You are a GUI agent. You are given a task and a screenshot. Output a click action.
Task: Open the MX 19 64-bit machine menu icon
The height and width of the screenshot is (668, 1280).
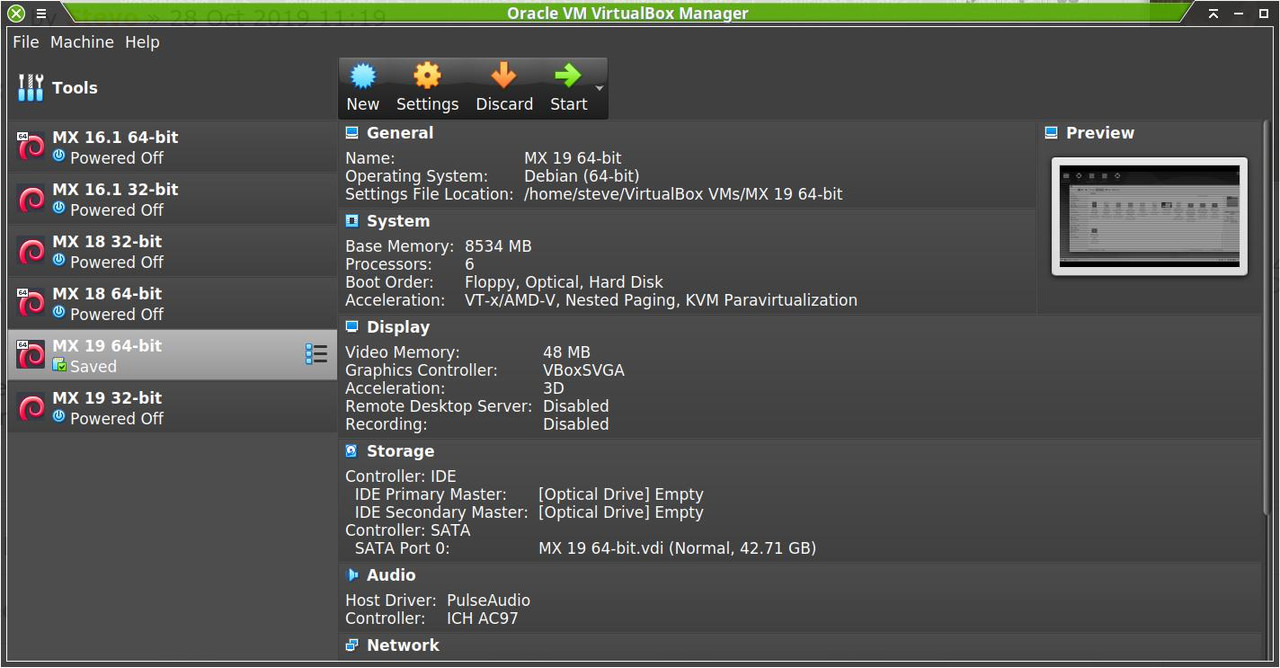point(316,354)
